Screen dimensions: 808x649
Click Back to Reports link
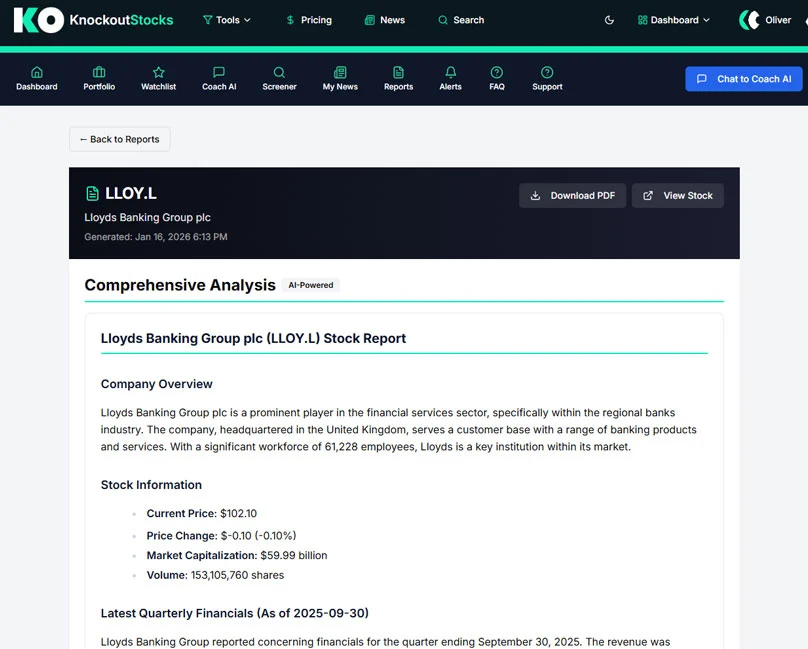[x=120, y=139]
